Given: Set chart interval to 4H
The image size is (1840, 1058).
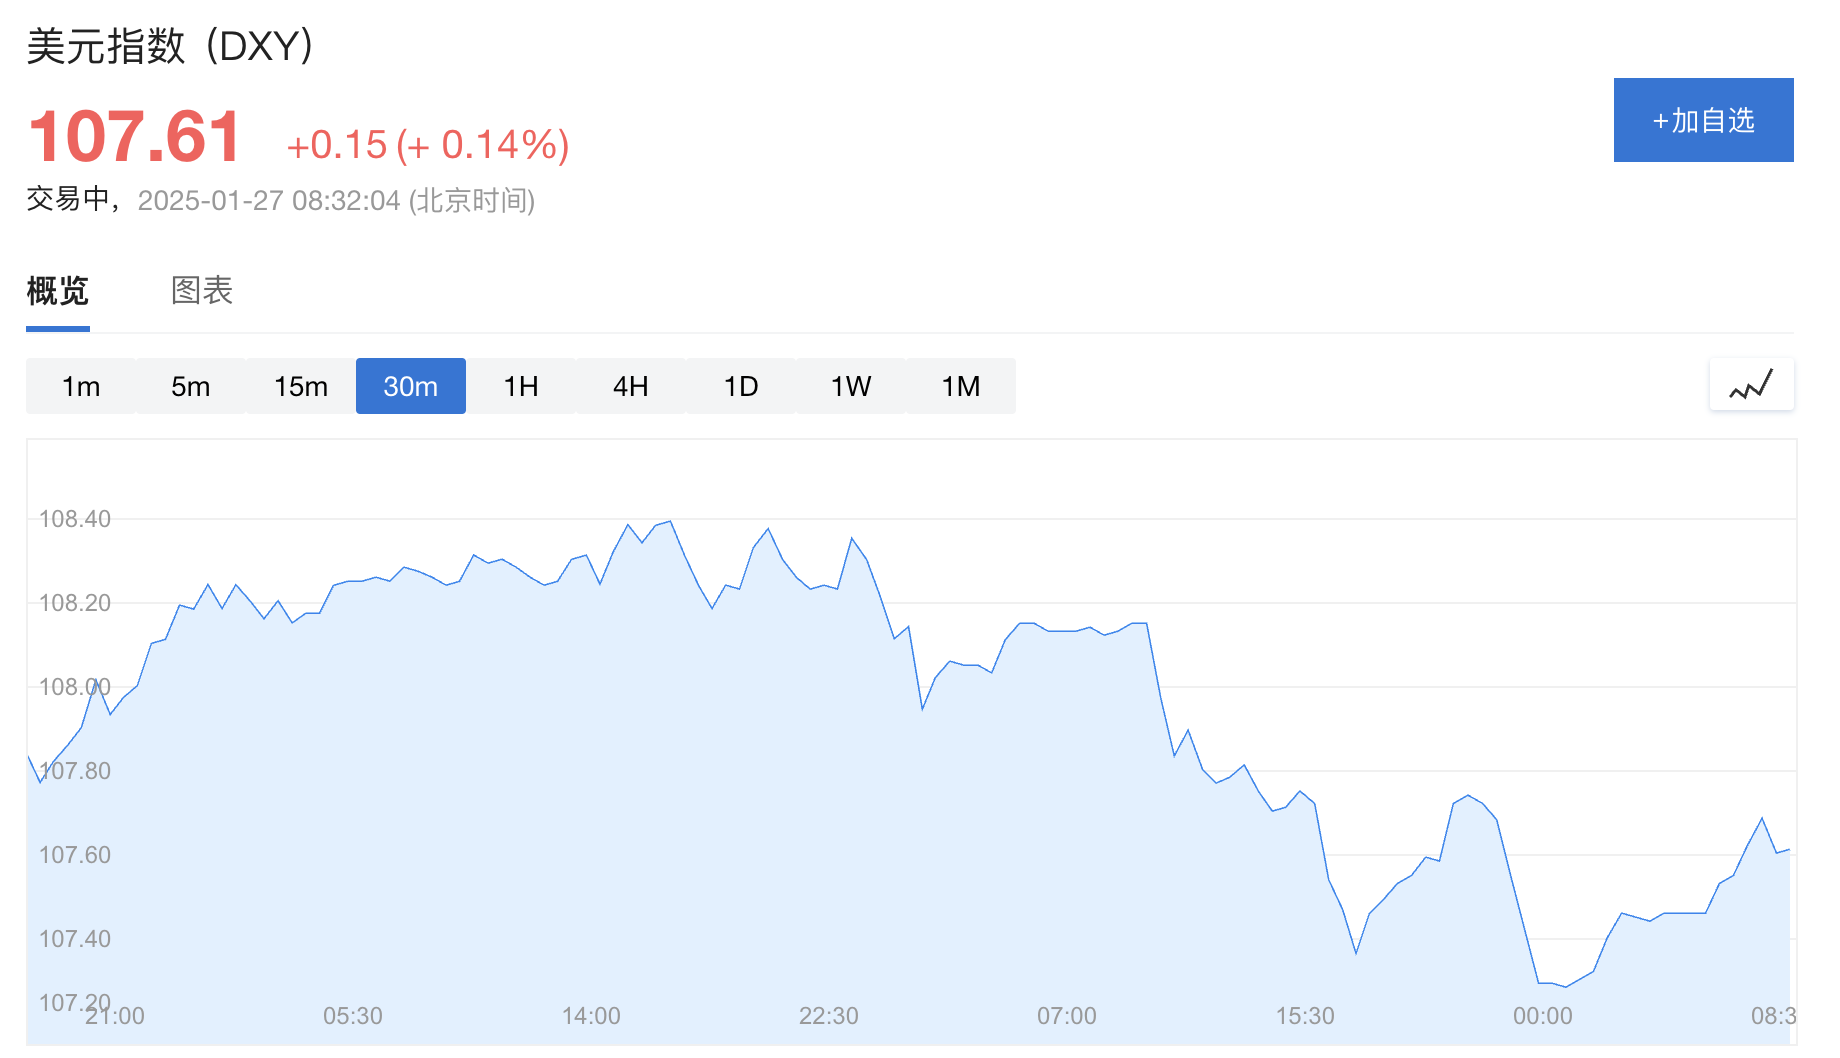Looking at the screenshot, I should (631, 386).
